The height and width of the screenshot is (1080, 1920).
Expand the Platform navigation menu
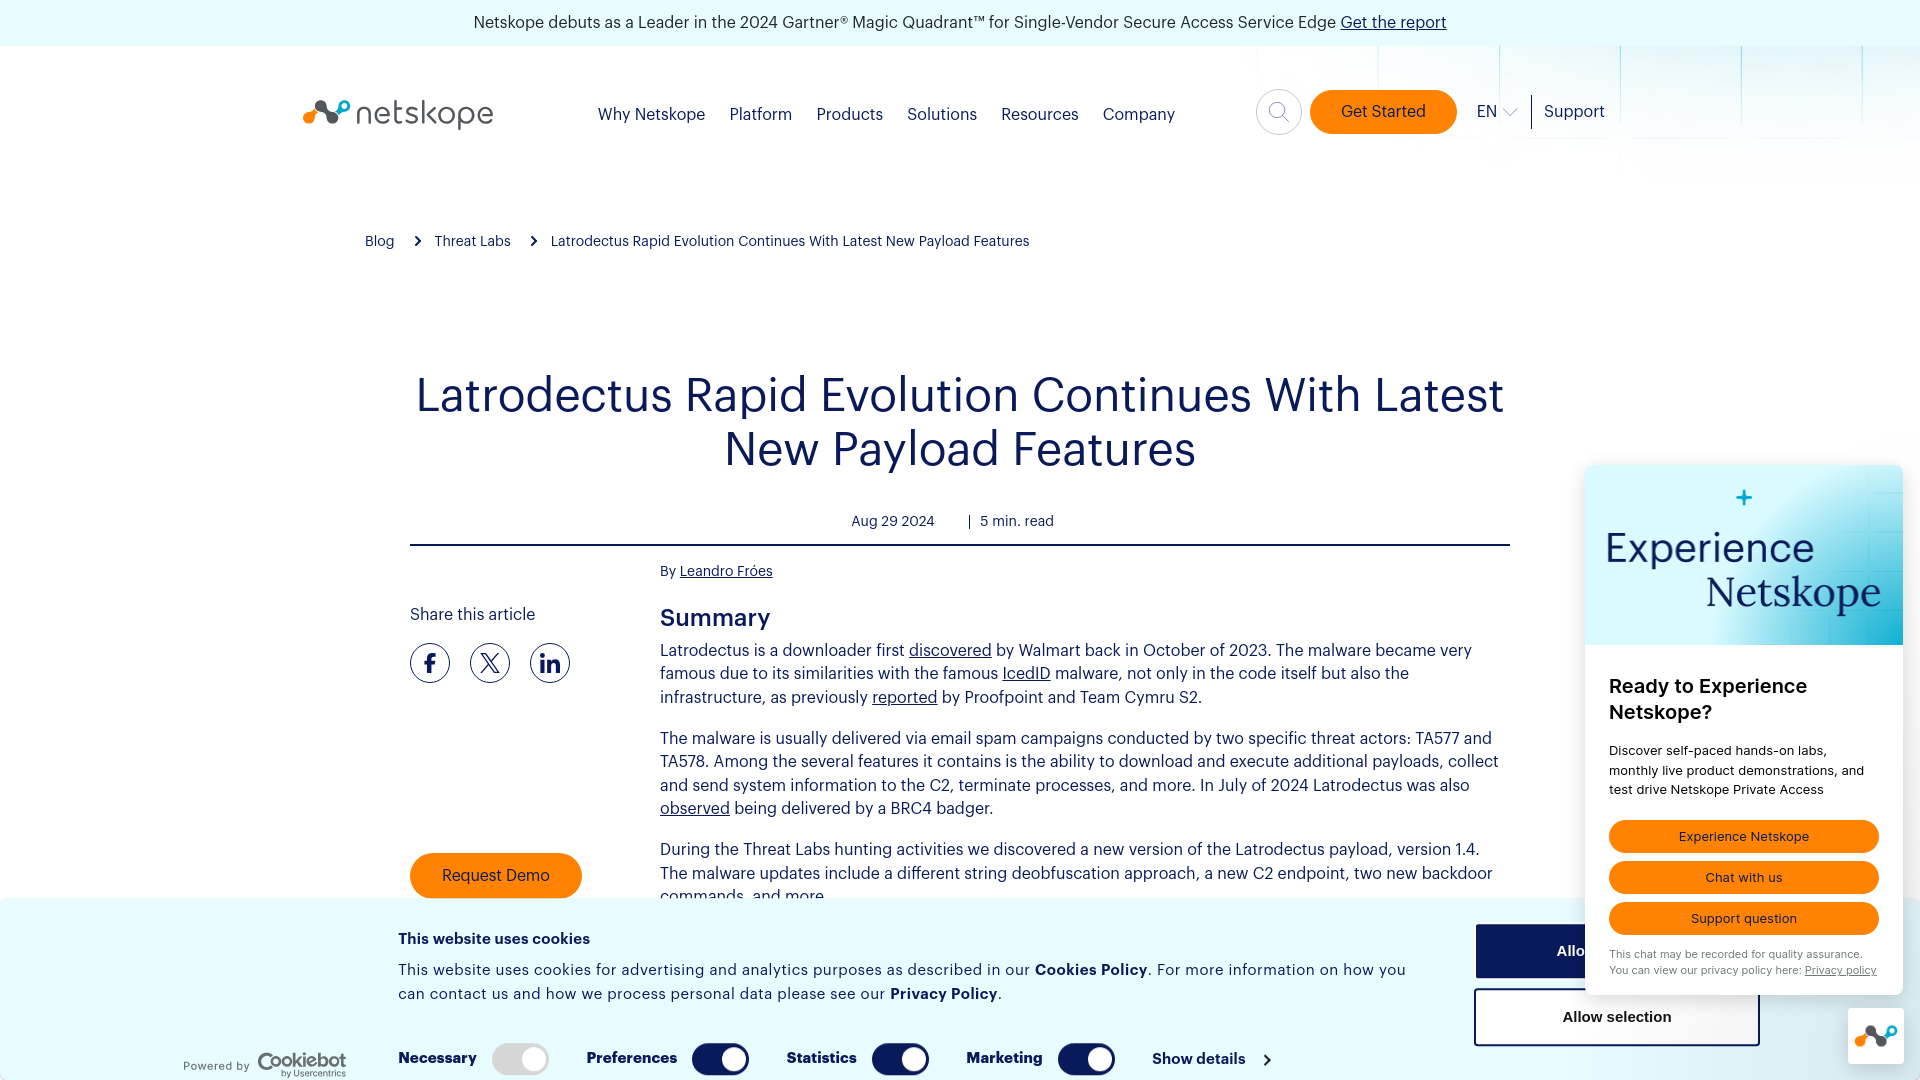[760, 115]
